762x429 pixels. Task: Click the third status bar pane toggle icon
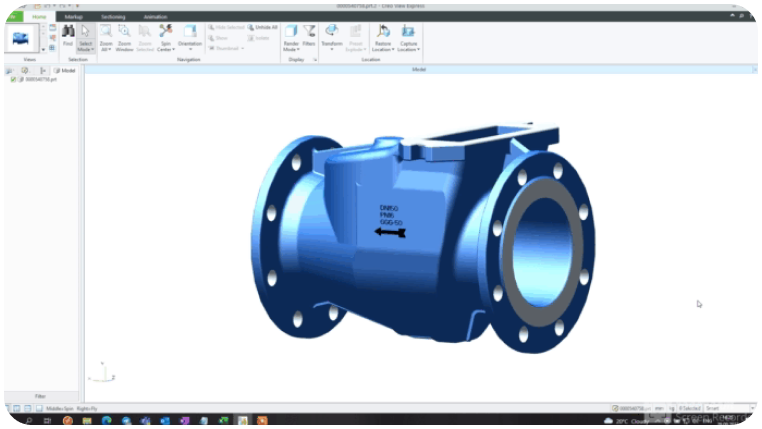[x=28, y=409]
